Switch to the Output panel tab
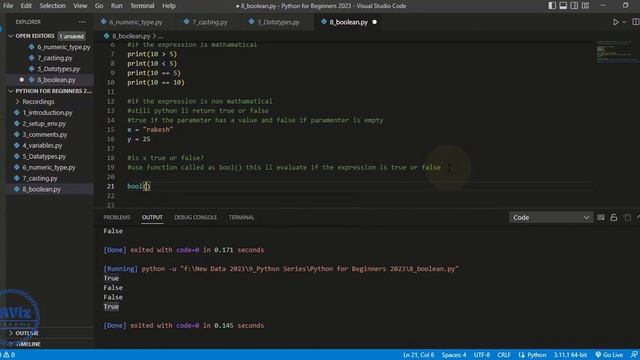 tap(152, 217)
